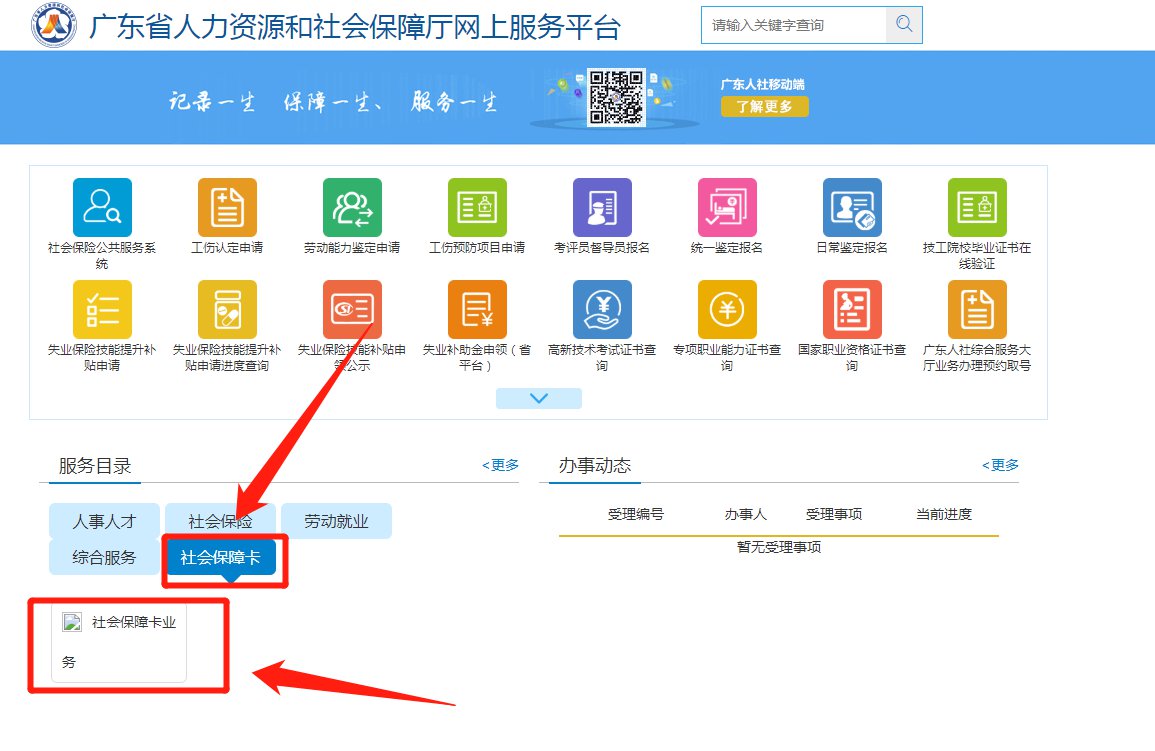Click the keyword search input field
Screen dimensions: 1155x751
pos(794,25)
